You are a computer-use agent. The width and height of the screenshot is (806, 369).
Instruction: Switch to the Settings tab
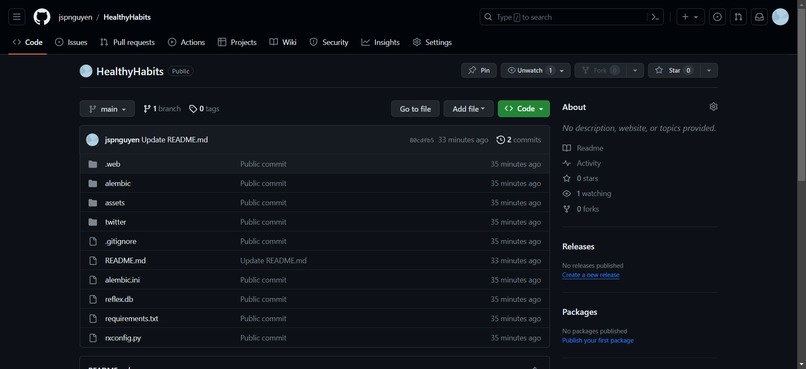click(x=432, y=42)
